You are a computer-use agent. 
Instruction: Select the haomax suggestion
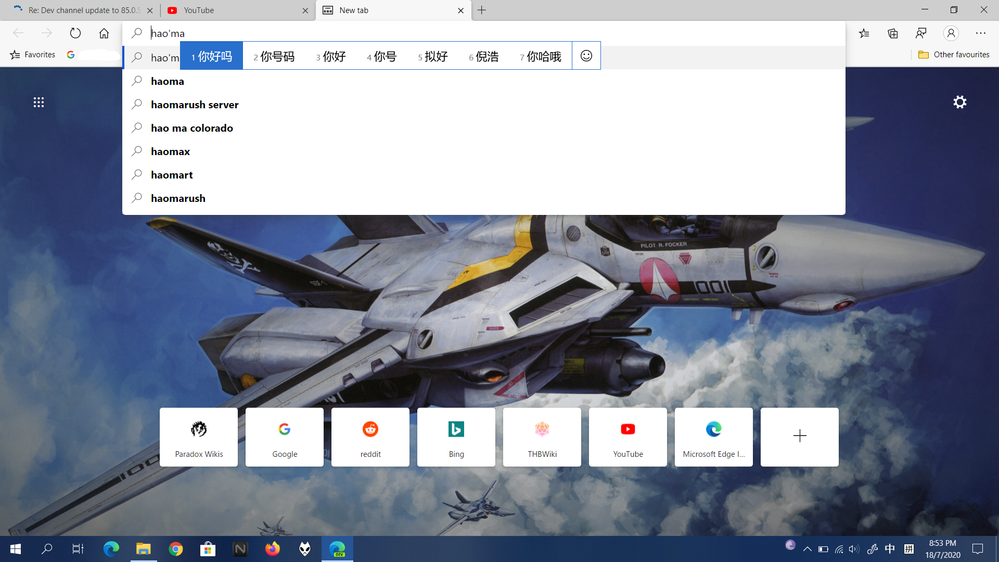tap(484, 151)
